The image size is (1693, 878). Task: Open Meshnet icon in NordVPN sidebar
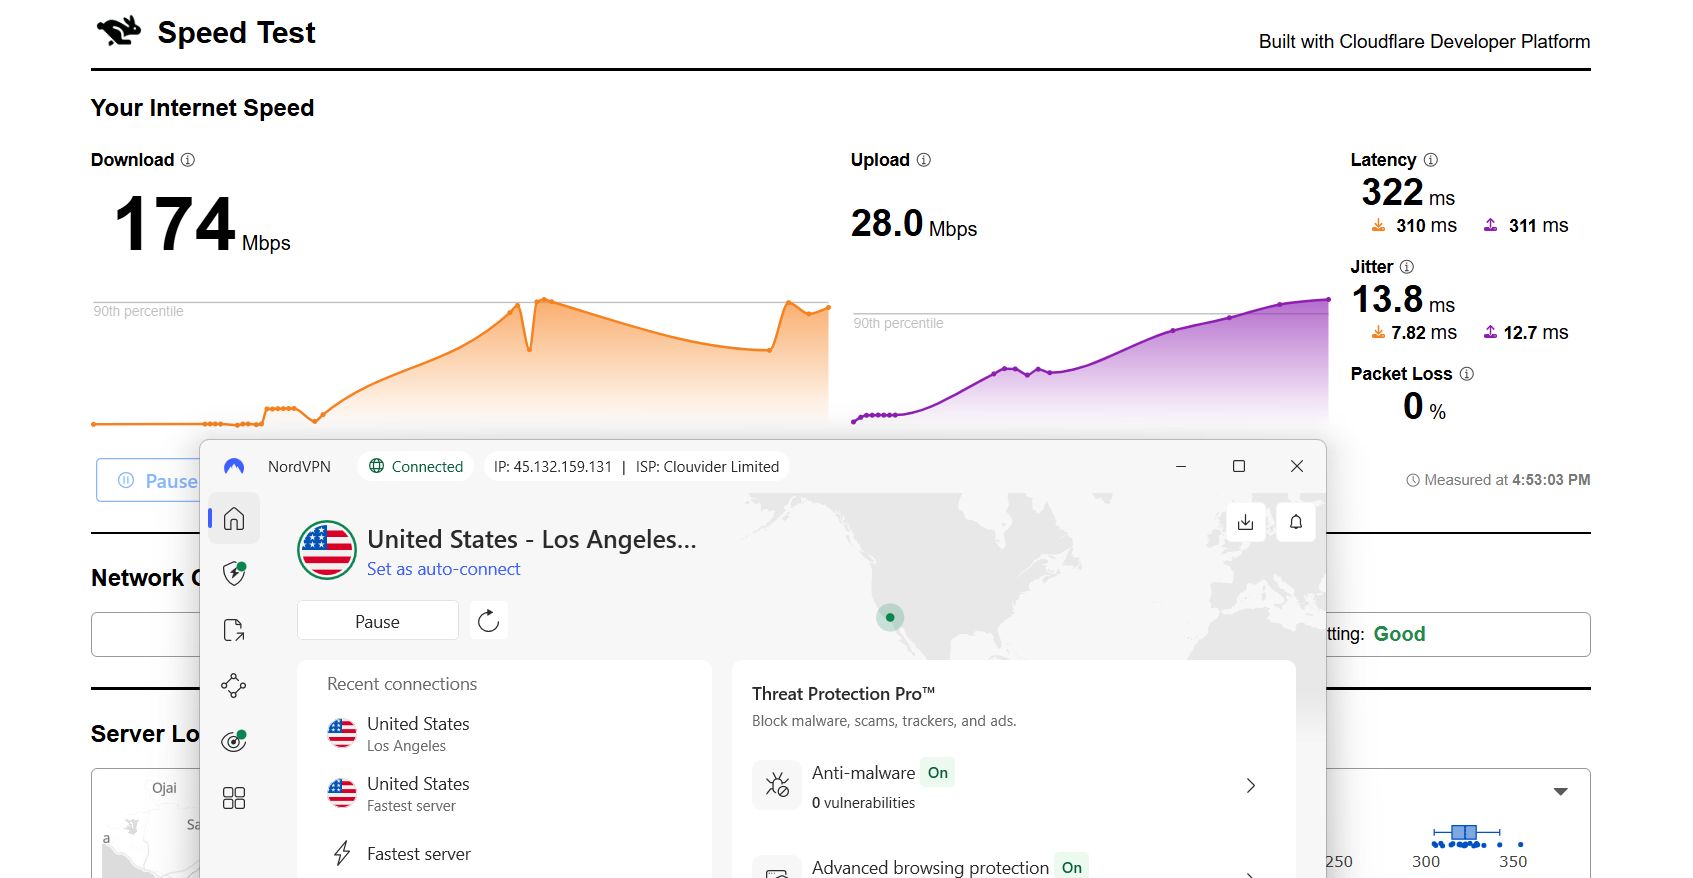coord(234,685)
